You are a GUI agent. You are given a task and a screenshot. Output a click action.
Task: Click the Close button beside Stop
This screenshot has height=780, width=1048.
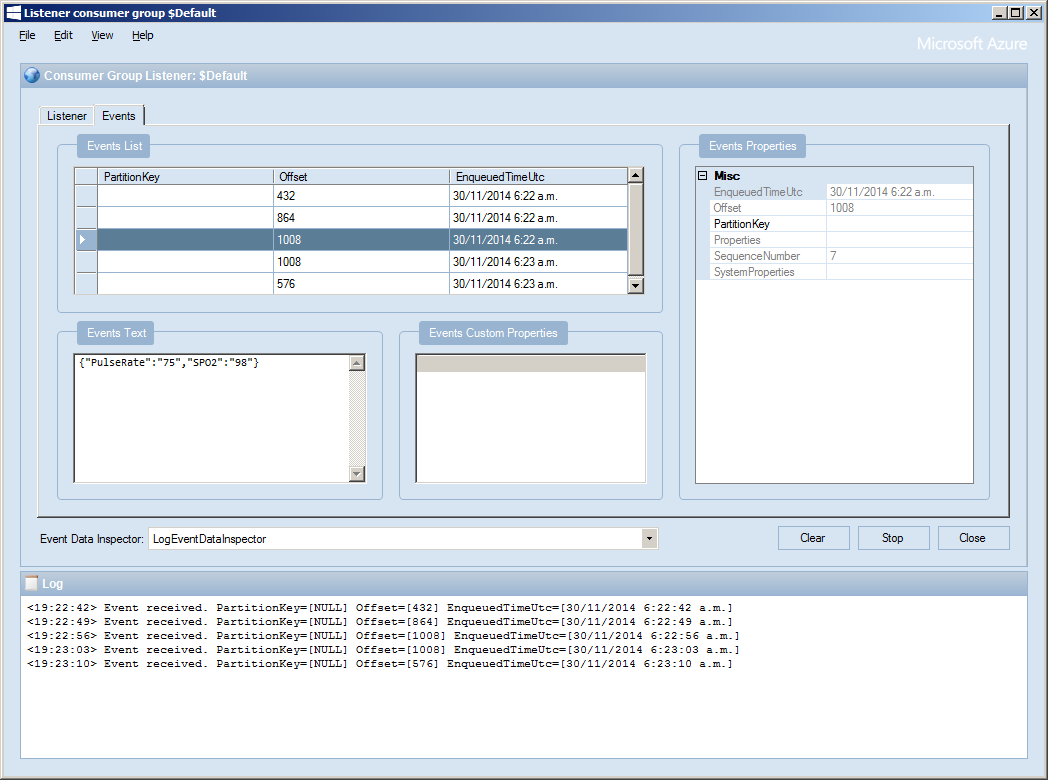point(973,538)
